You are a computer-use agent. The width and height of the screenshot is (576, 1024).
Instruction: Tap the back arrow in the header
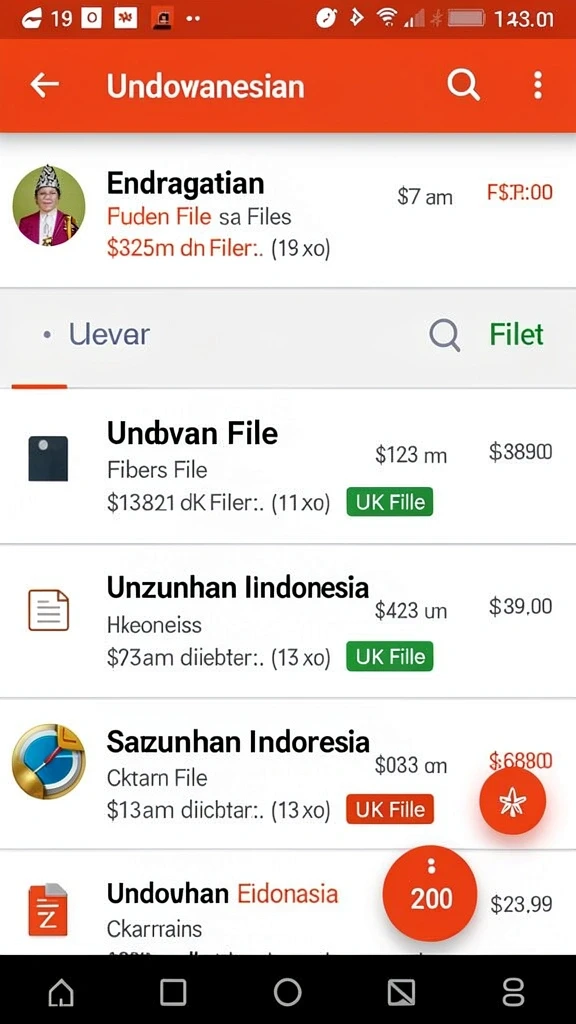44,85
